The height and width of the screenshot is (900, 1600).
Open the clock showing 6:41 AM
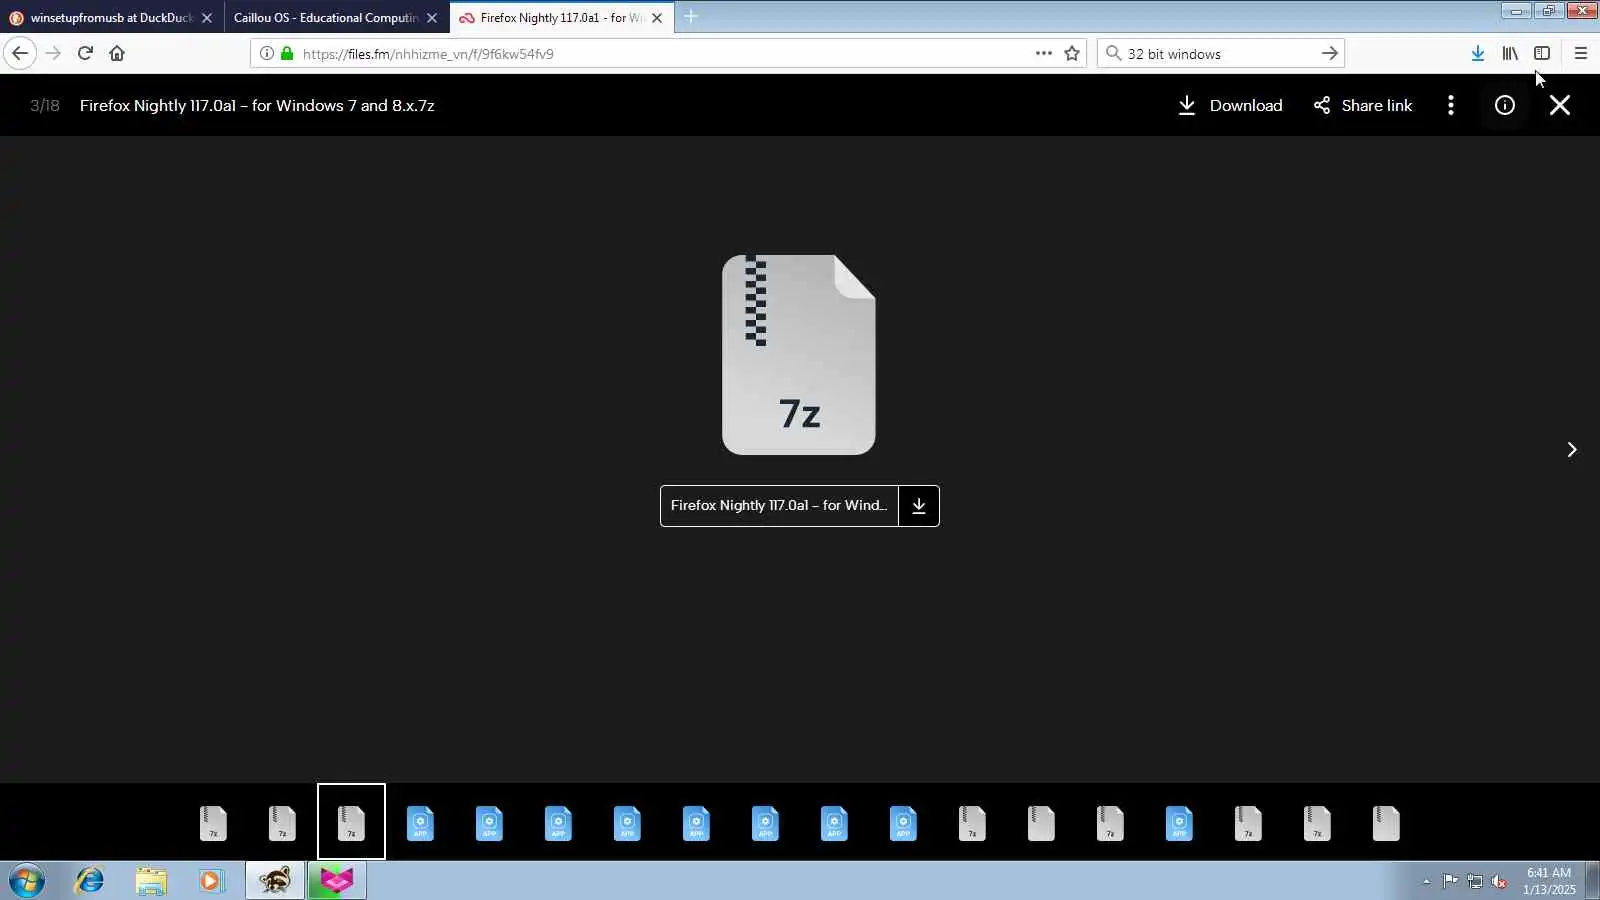[x=1549, y=881]
